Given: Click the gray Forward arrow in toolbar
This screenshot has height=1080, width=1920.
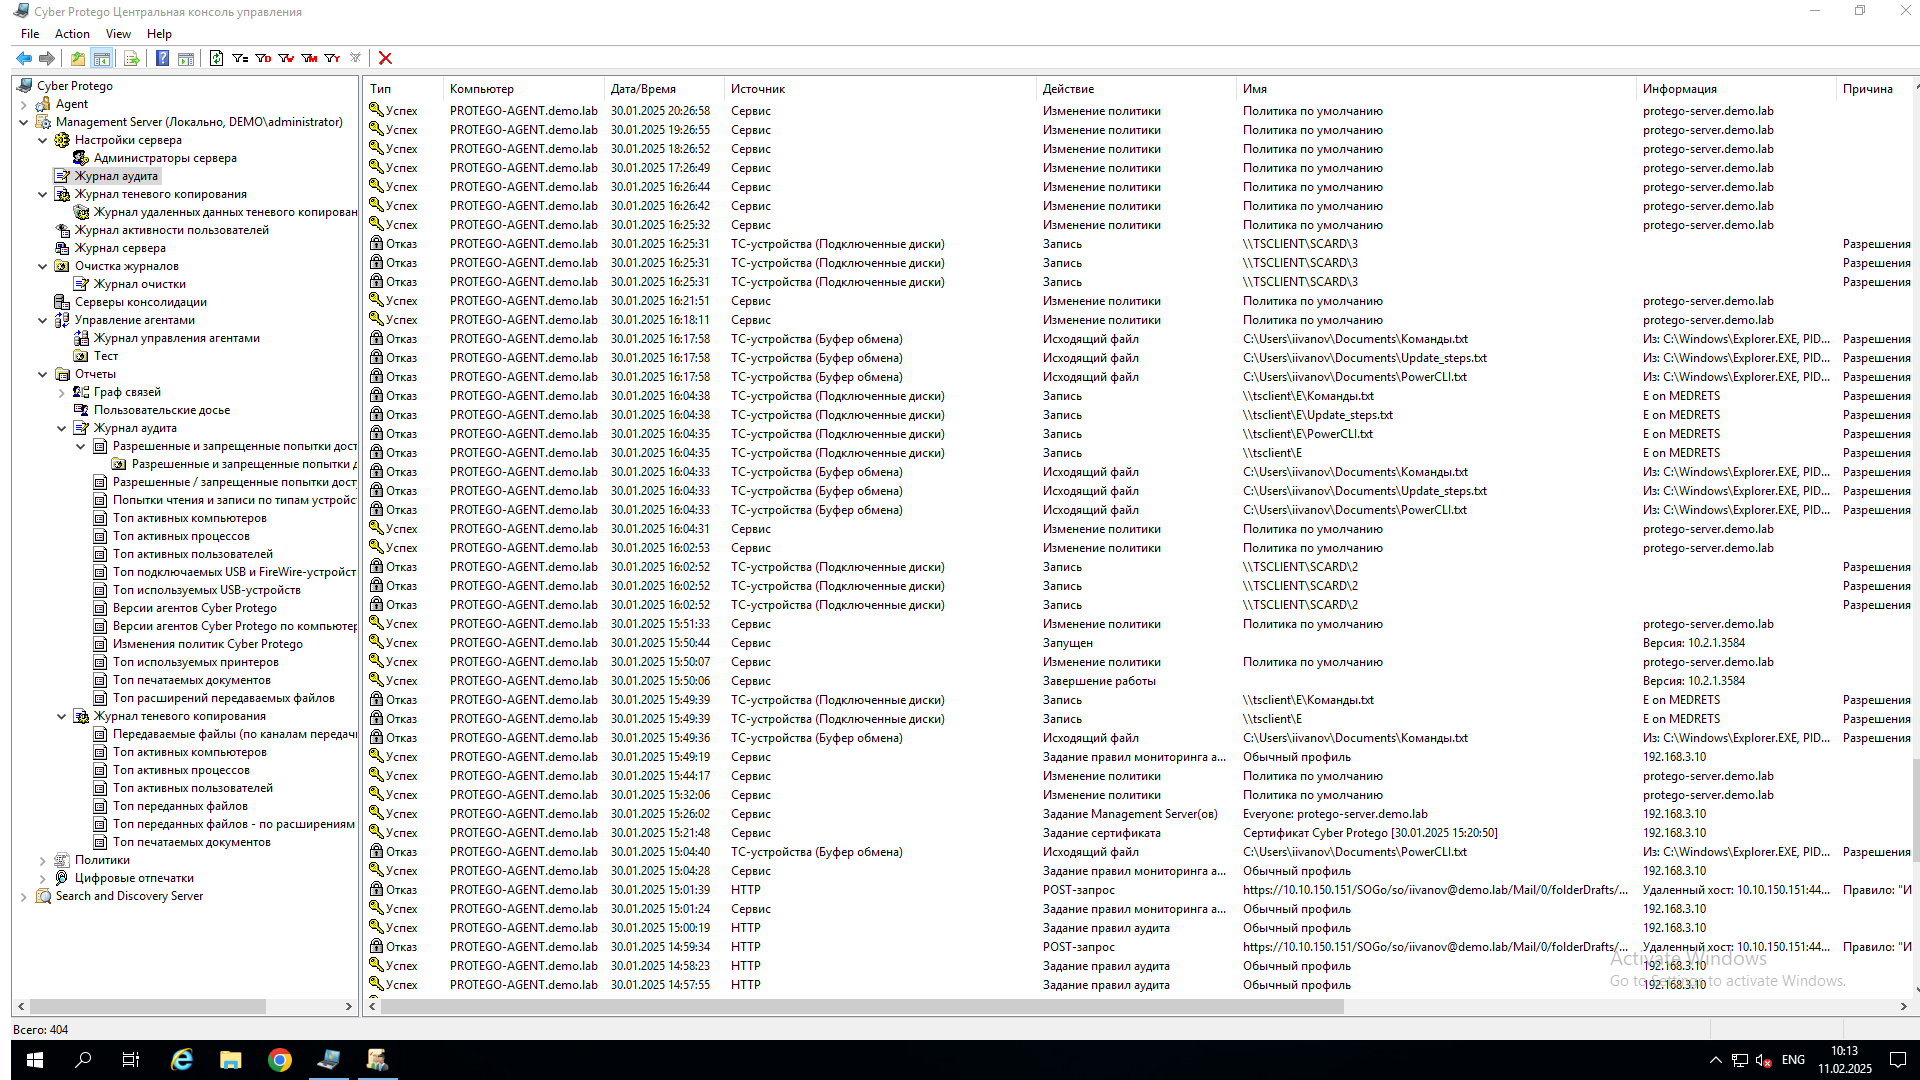Looking at the screenshot, I should 46,58.
